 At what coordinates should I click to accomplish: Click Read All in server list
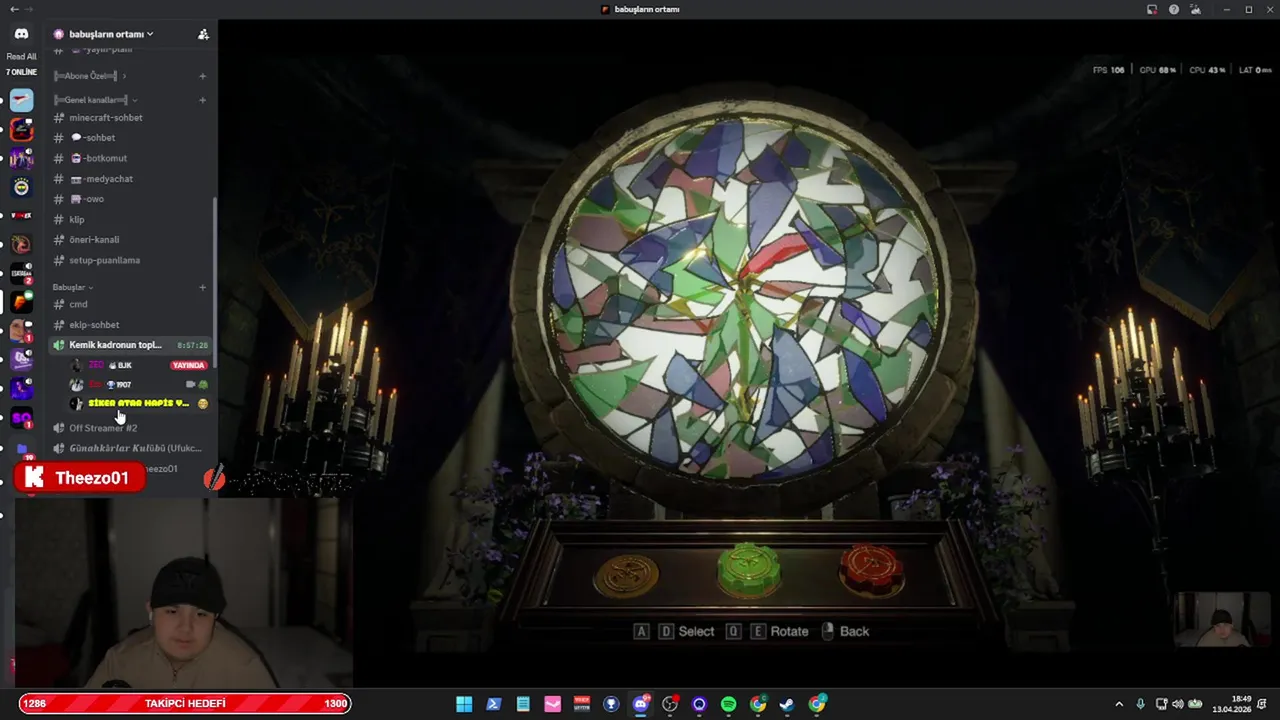point(21,57)
